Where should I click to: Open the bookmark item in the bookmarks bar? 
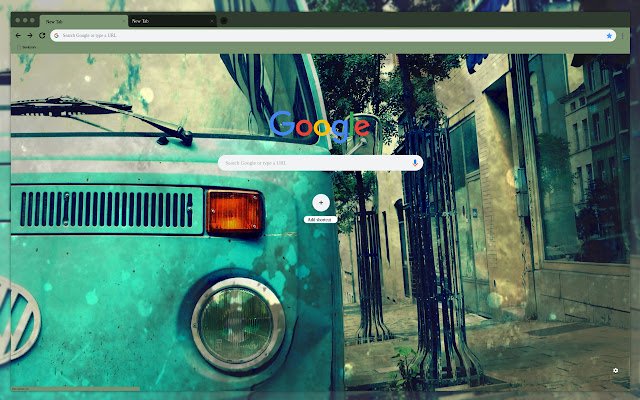[x=27, y=47]
